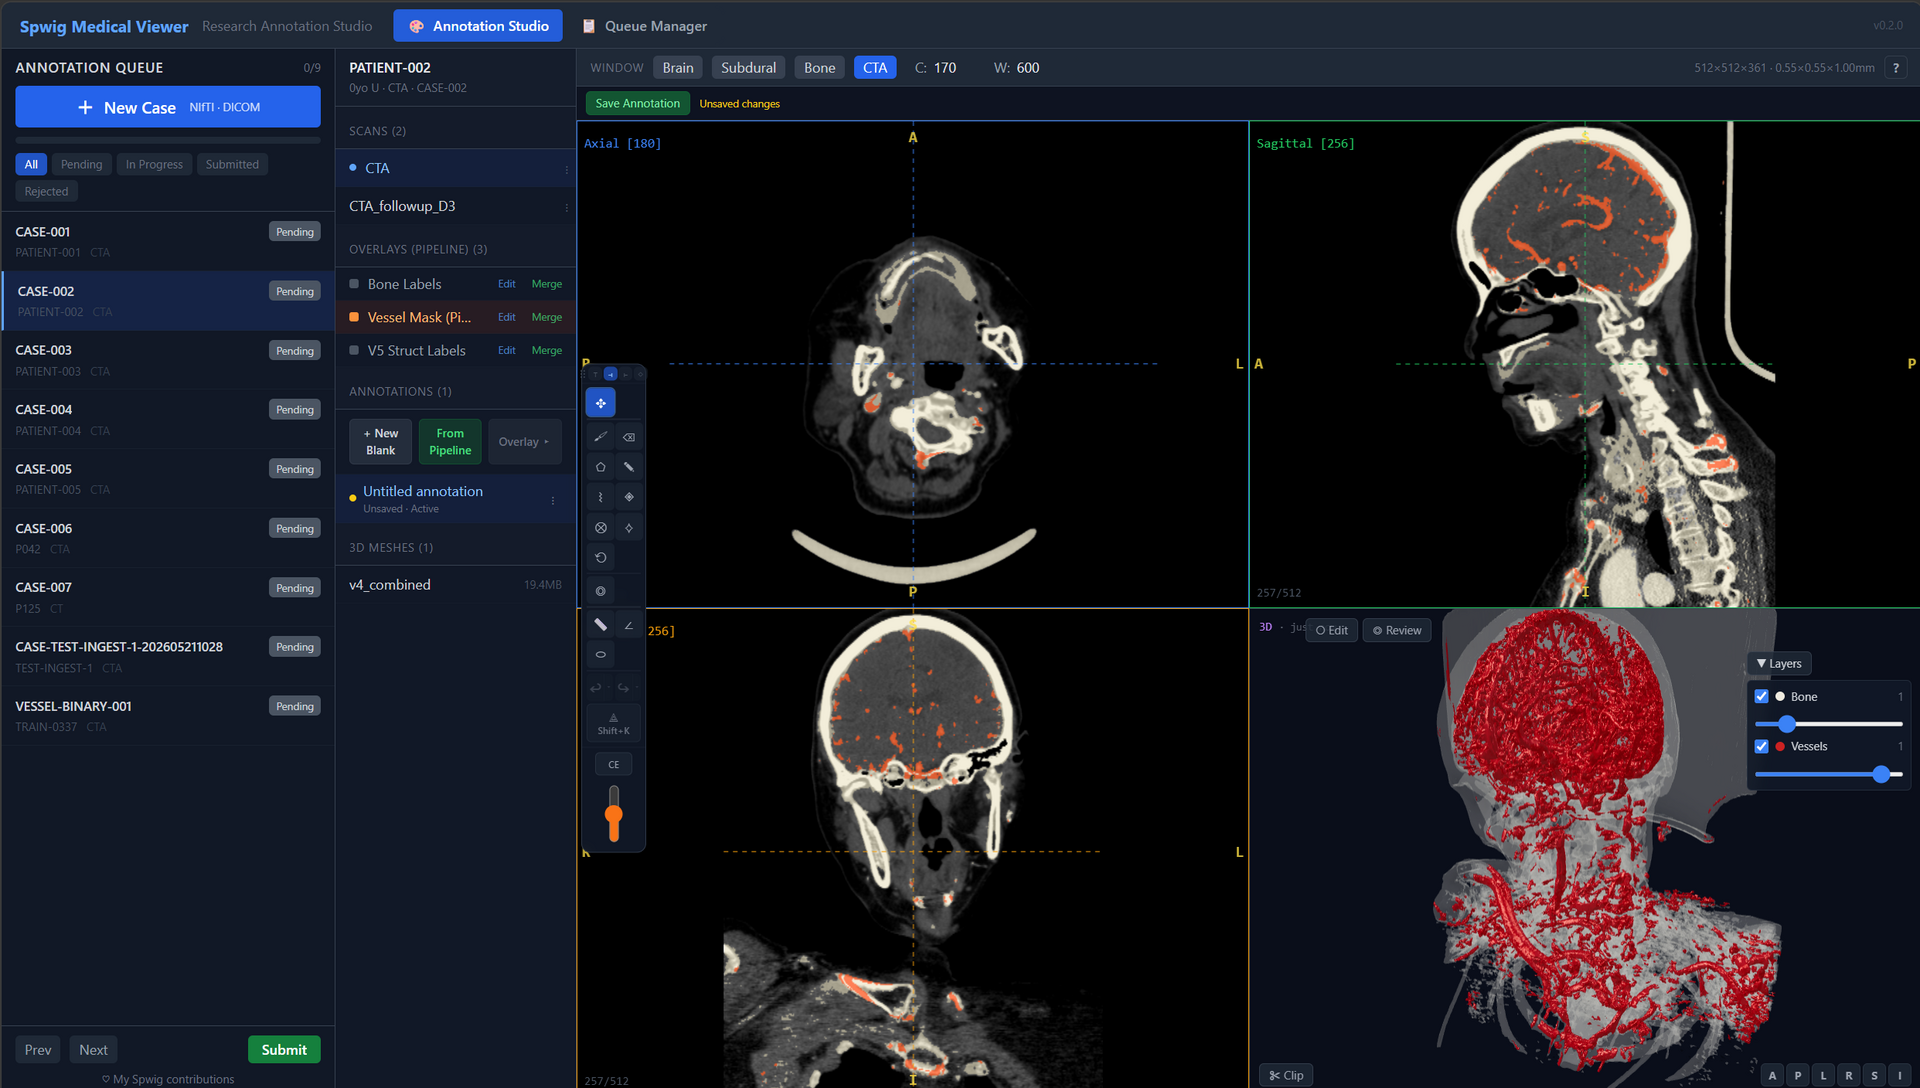This screenshot has width=1920, height=1088.
Task: Adjust the Vessels opacity slider
Action: pos(1828,774)
